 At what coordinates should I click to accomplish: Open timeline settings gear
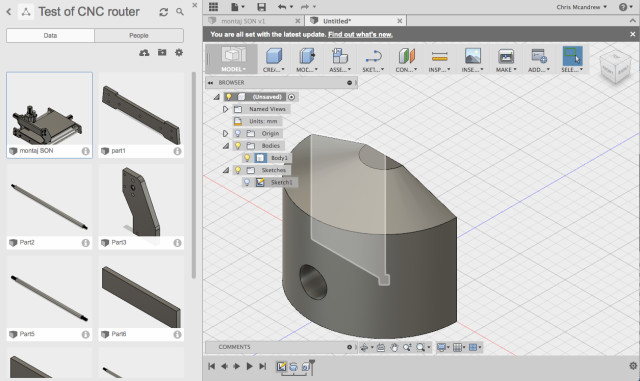pos(633,366)
